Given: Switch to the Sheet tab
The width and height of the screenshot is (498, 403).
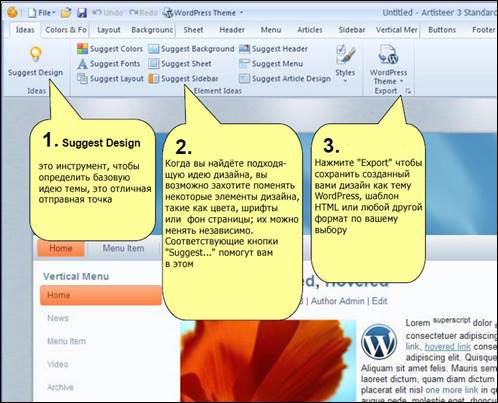Looking at the screenshot, I should point(193,30).
